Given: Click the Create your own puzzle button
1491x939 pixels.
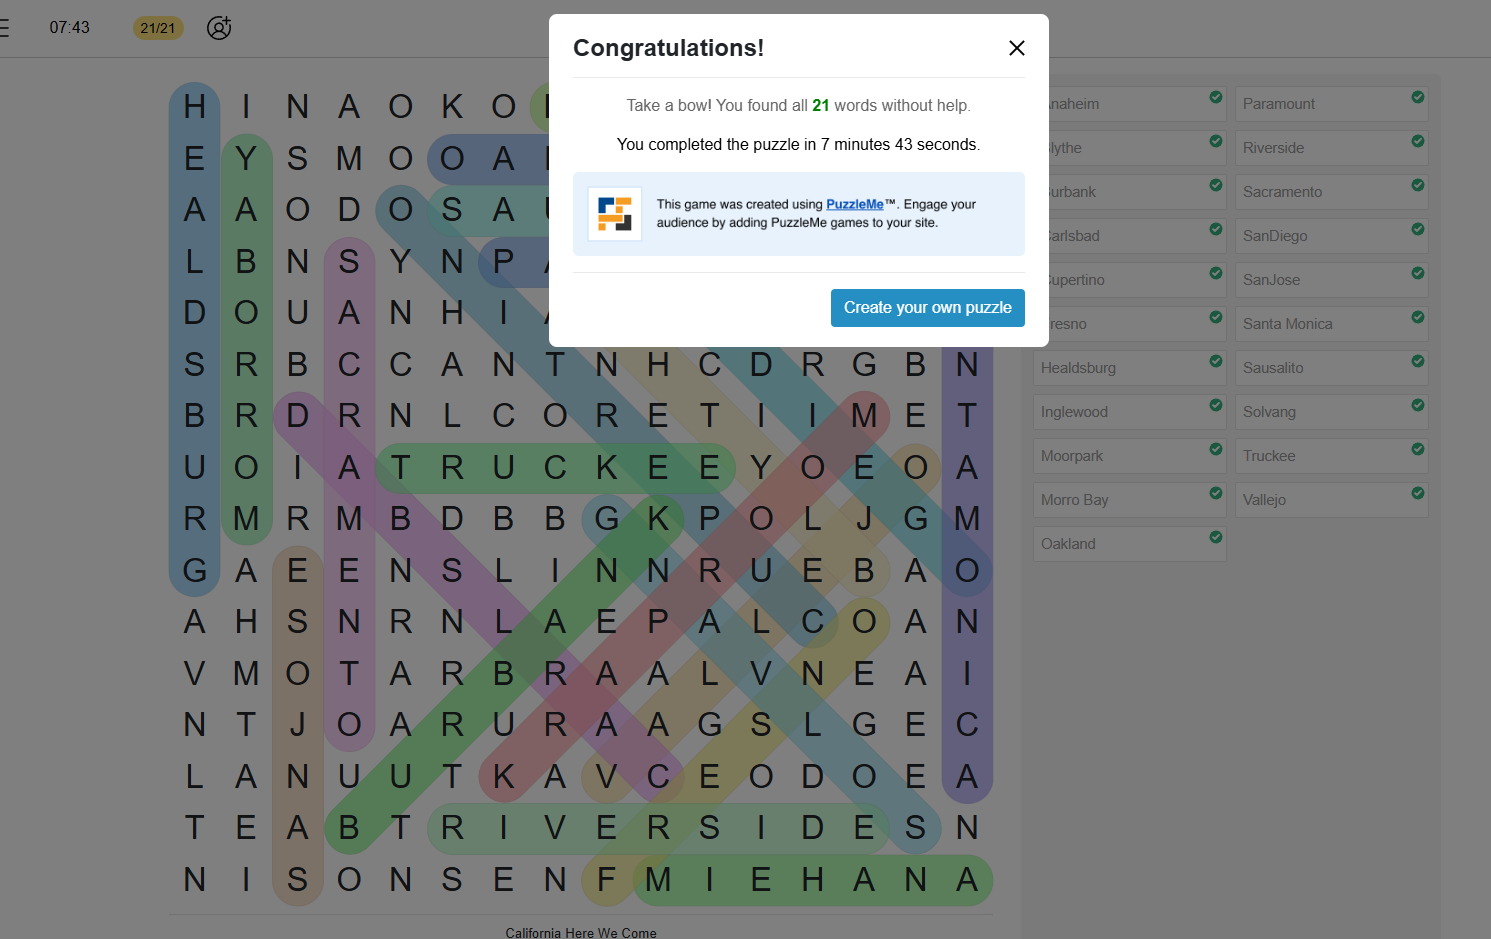Looking at the screenshot, I should click(x=927, y=308).
